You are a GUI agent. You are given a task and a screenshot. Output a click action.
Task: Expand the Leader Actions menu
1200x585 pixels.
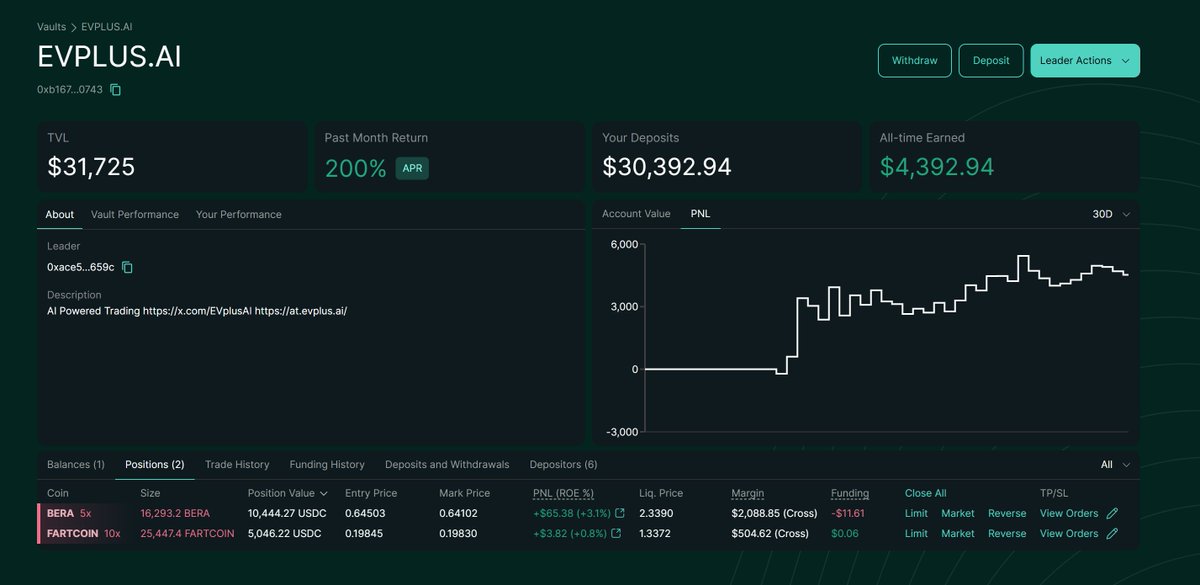[1085, 60]
